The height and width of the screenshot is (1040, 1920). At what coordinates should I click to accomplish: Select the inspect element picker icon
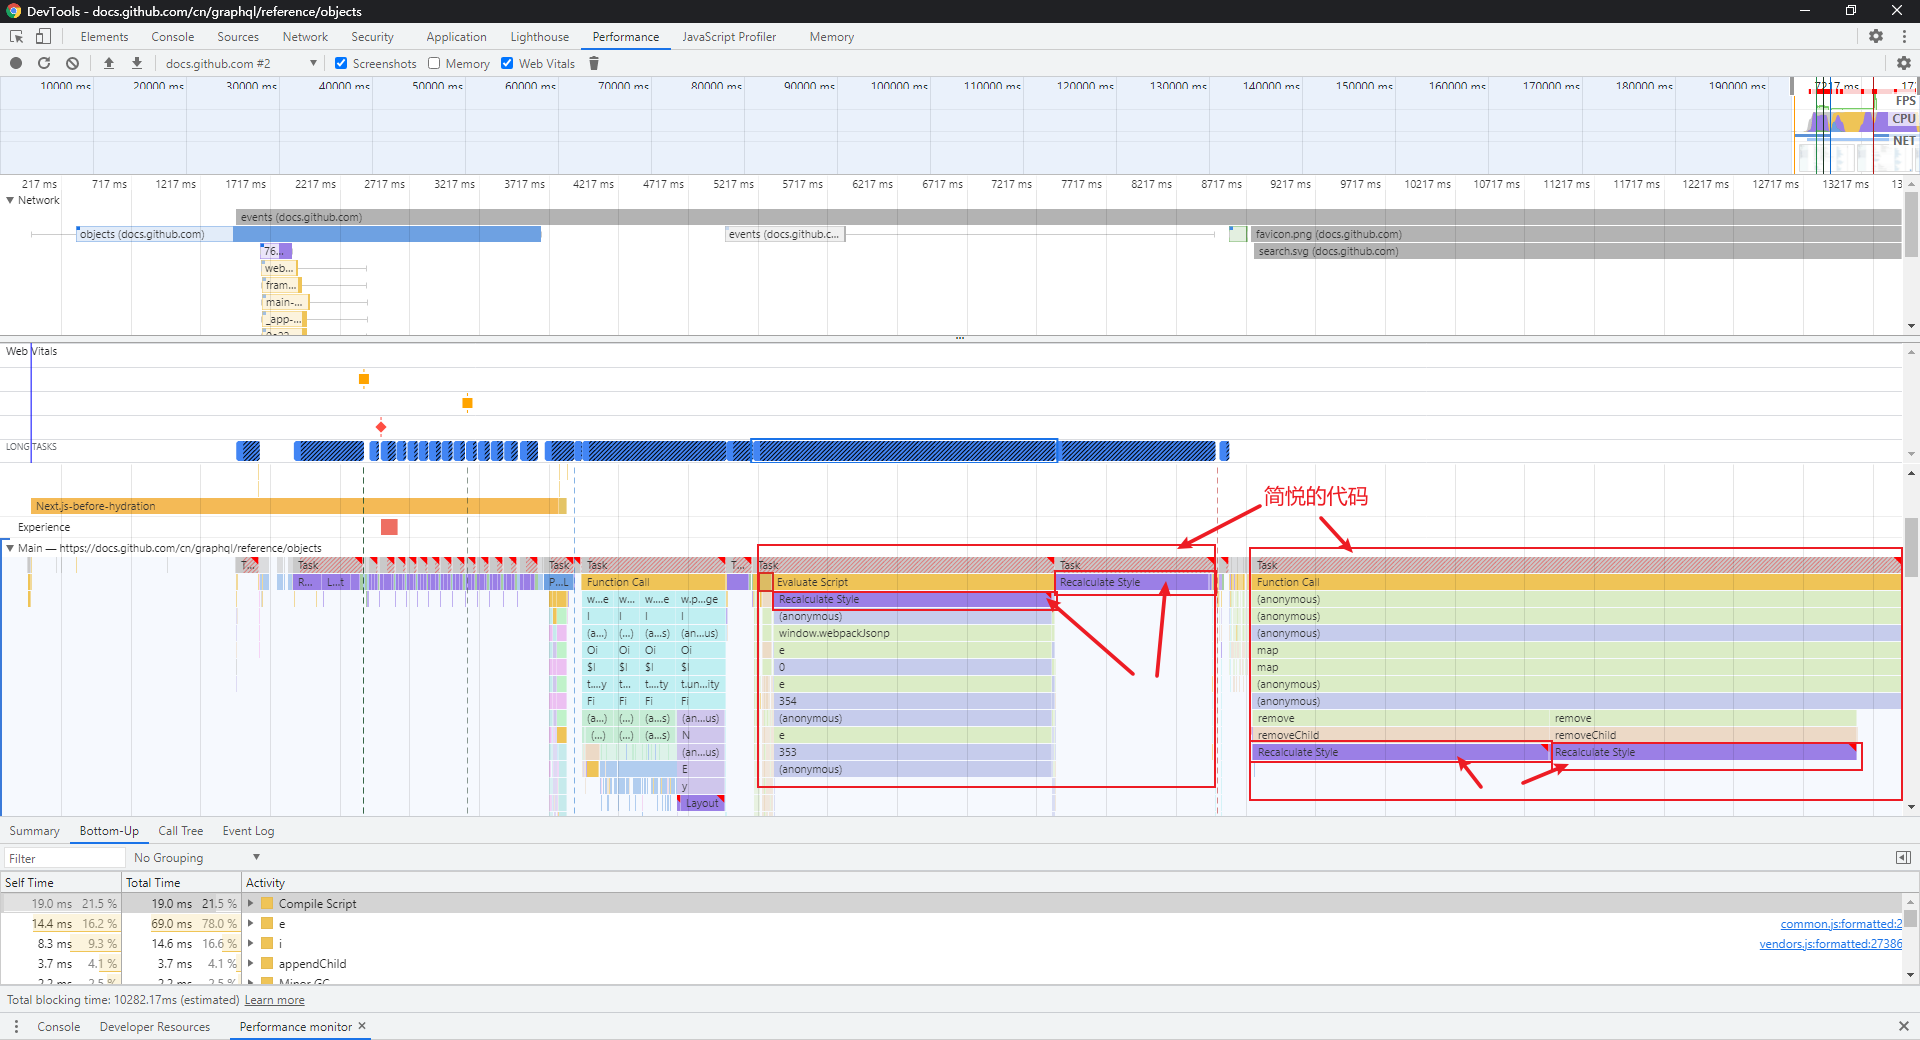(16, 36)
